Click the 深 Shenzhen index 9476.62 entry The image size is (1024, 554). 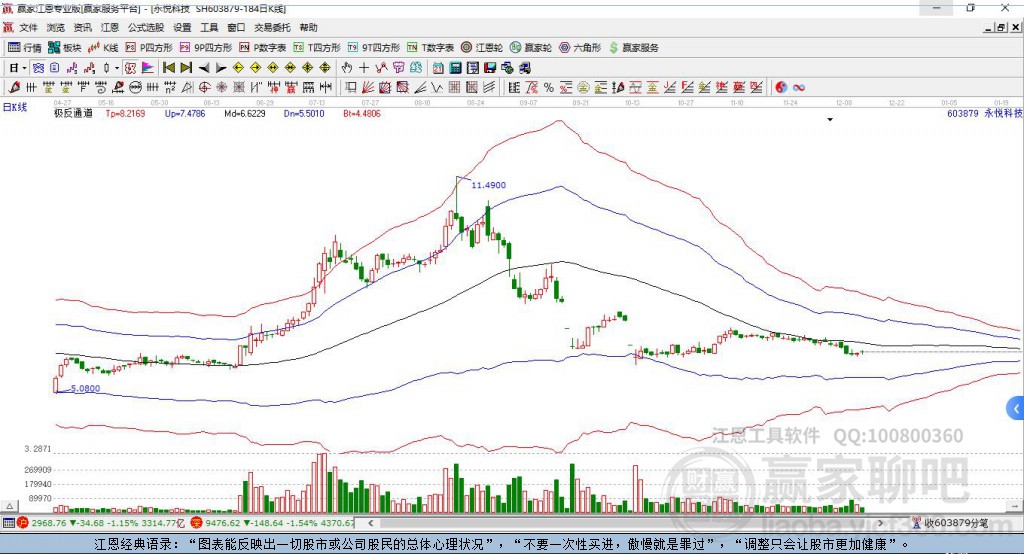pos(273,523)
